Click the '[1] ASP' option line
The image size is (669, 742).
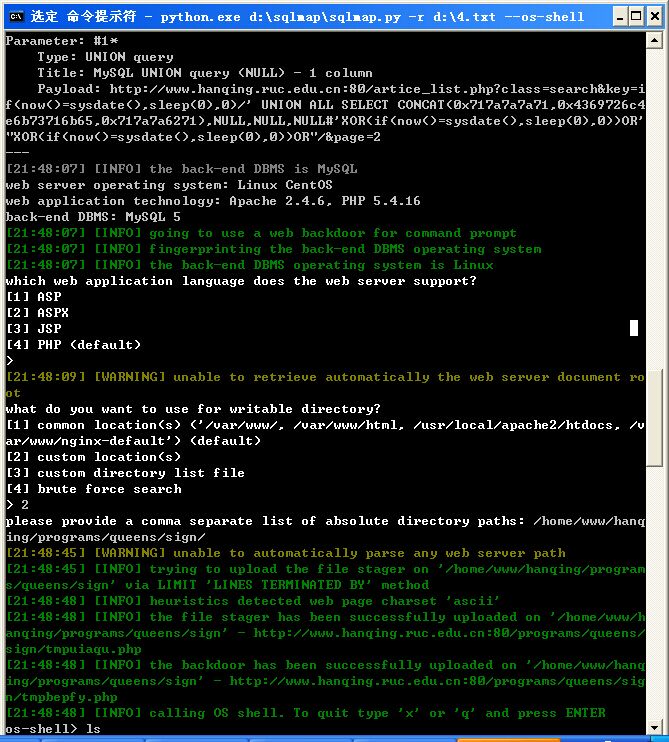tap(34, 297)
